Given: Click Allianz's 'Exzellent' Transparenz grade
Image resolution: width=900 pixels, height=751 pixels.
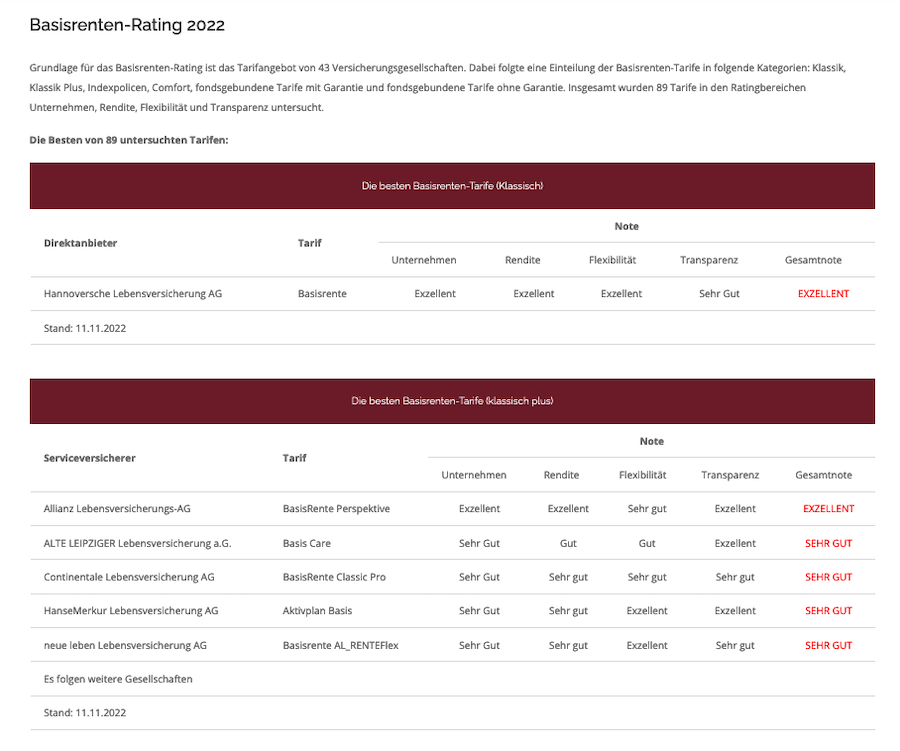Looking at the screenshot, I should (735, 509).
